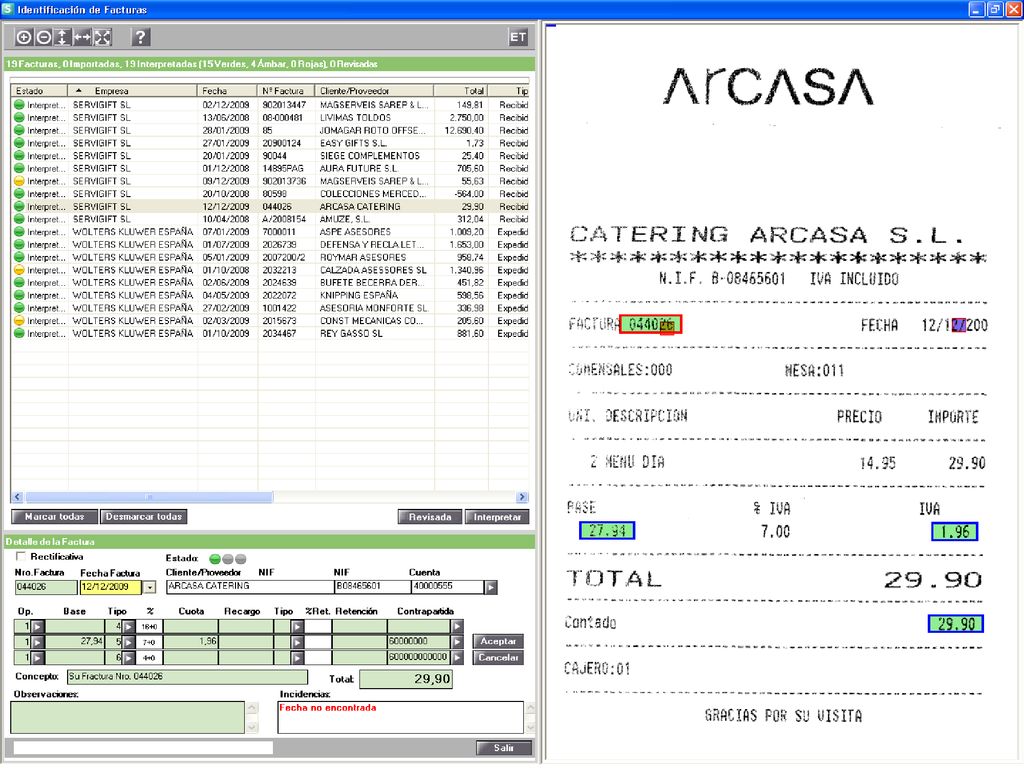
Task: Click the list scrollbar right arrow
Action: point(522,497)
